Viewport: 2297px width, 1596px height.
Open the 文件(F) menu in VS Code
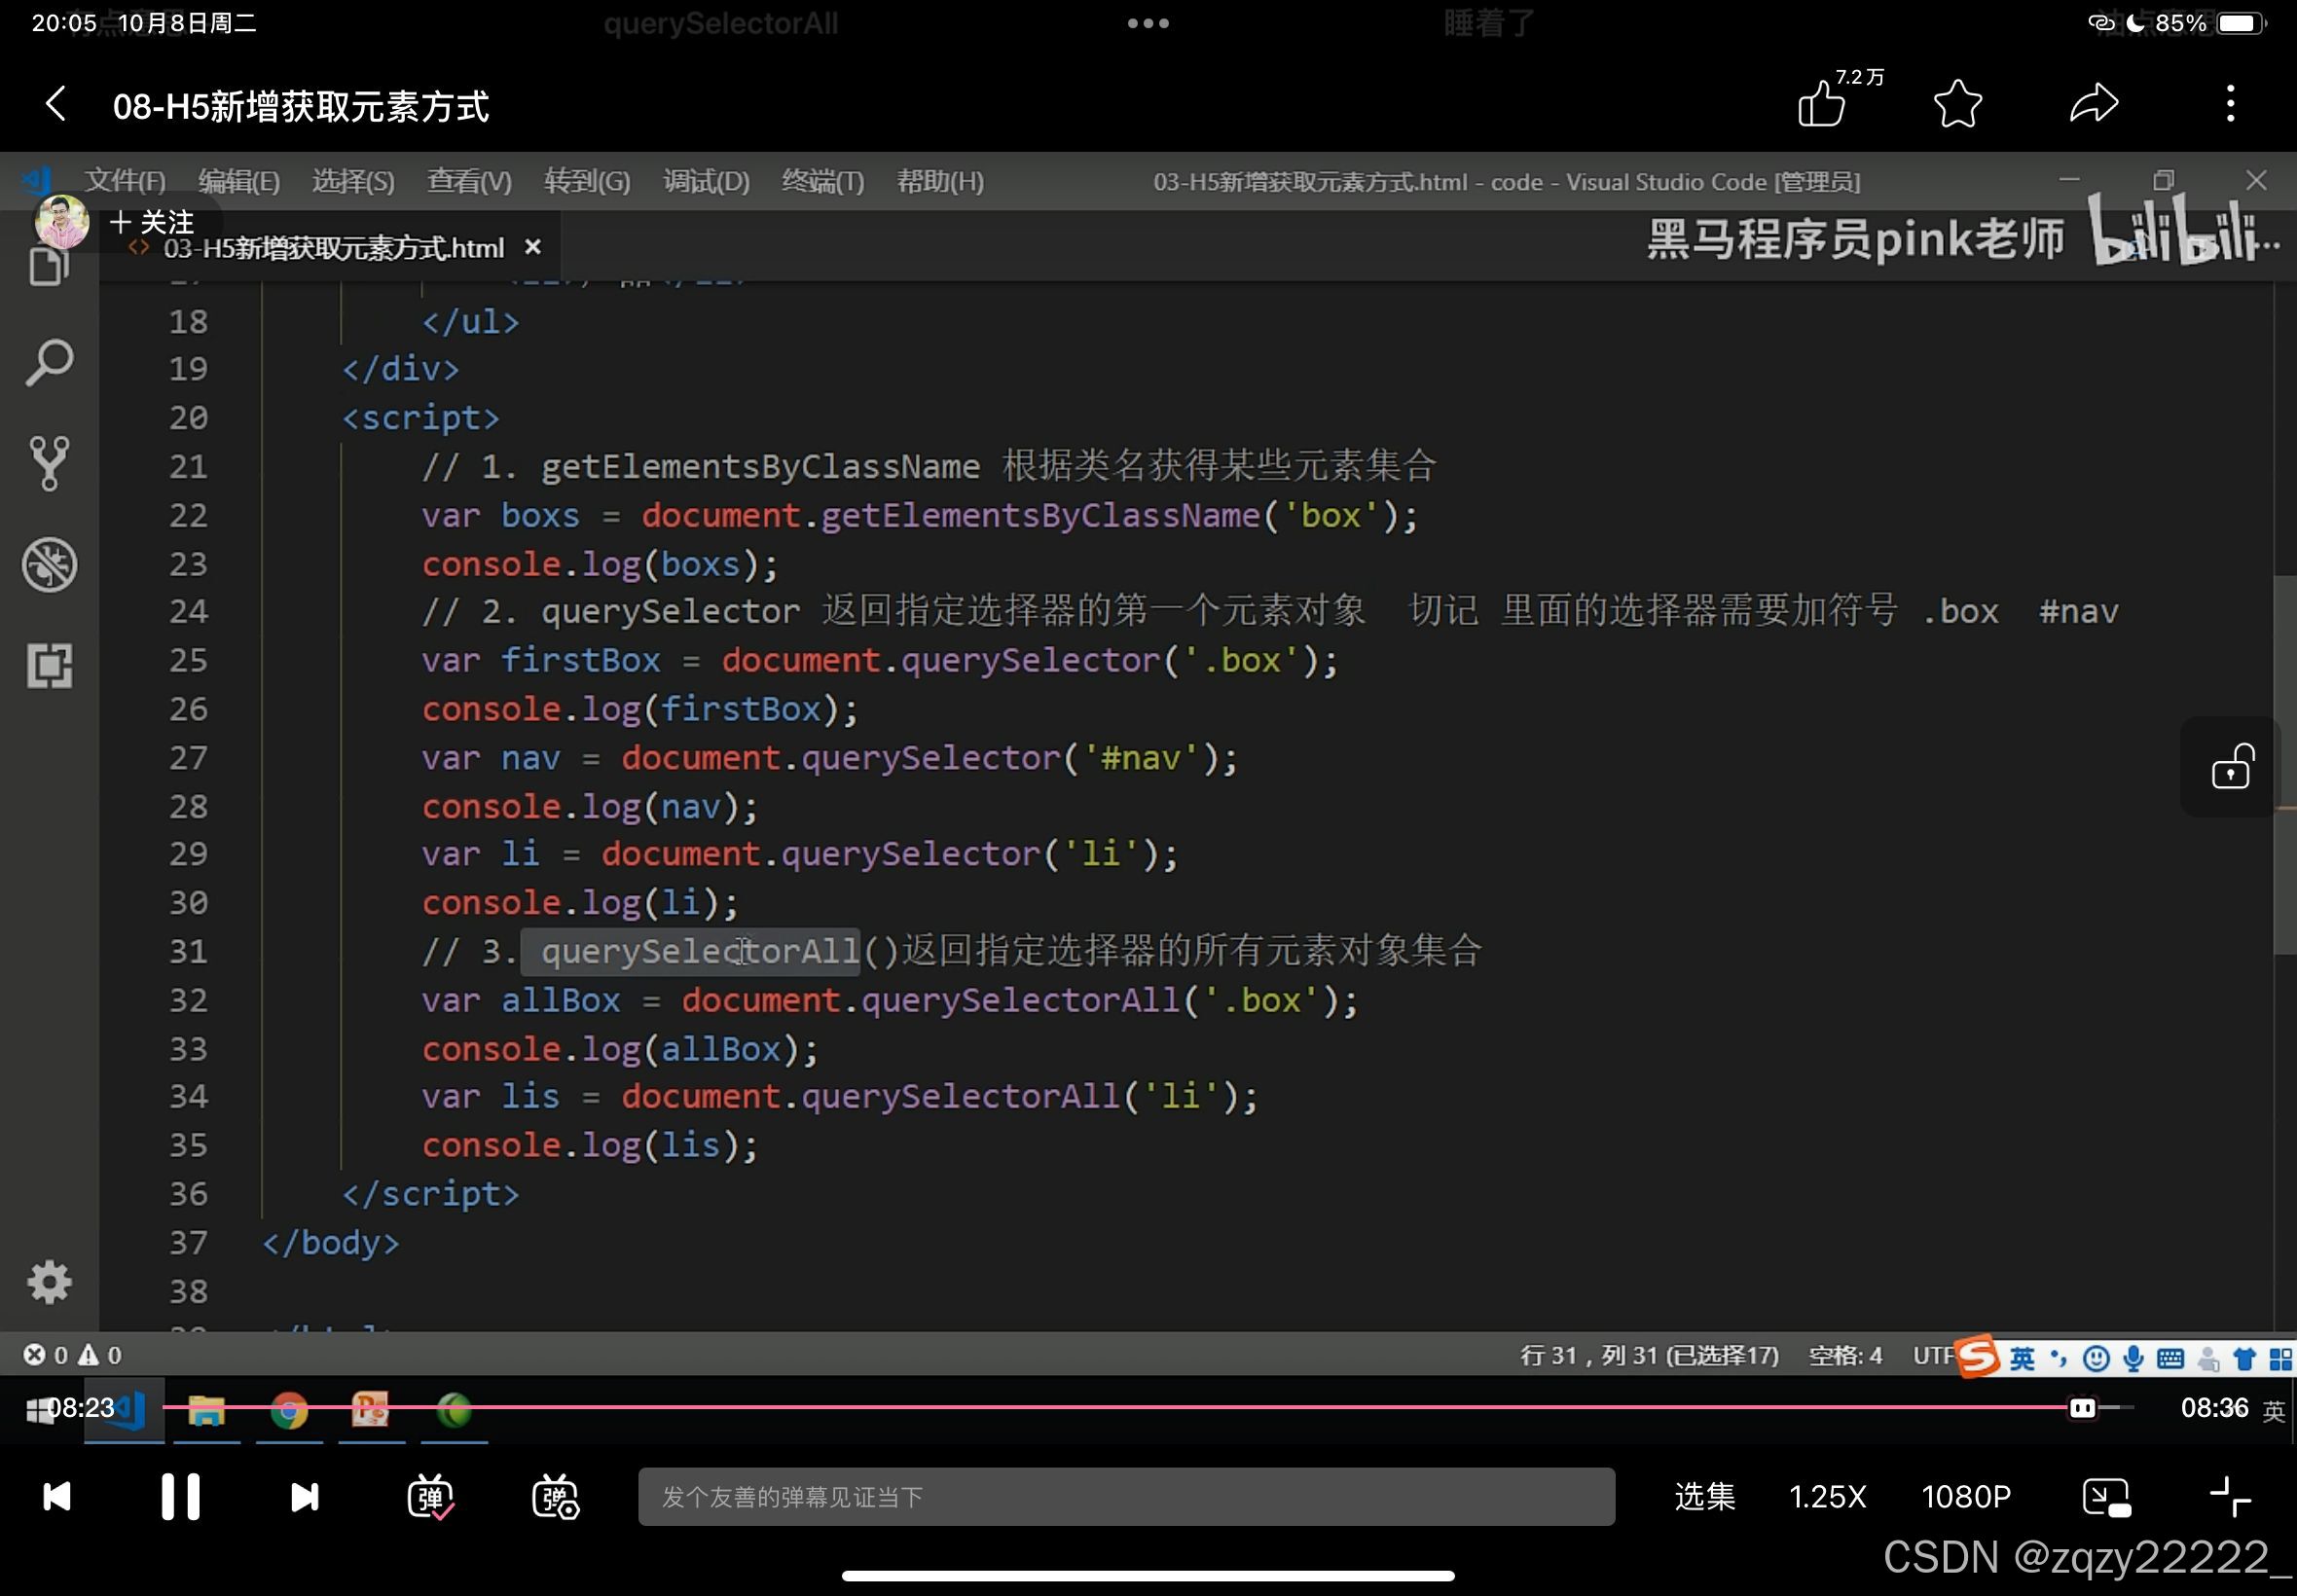[x=124, y=181]
